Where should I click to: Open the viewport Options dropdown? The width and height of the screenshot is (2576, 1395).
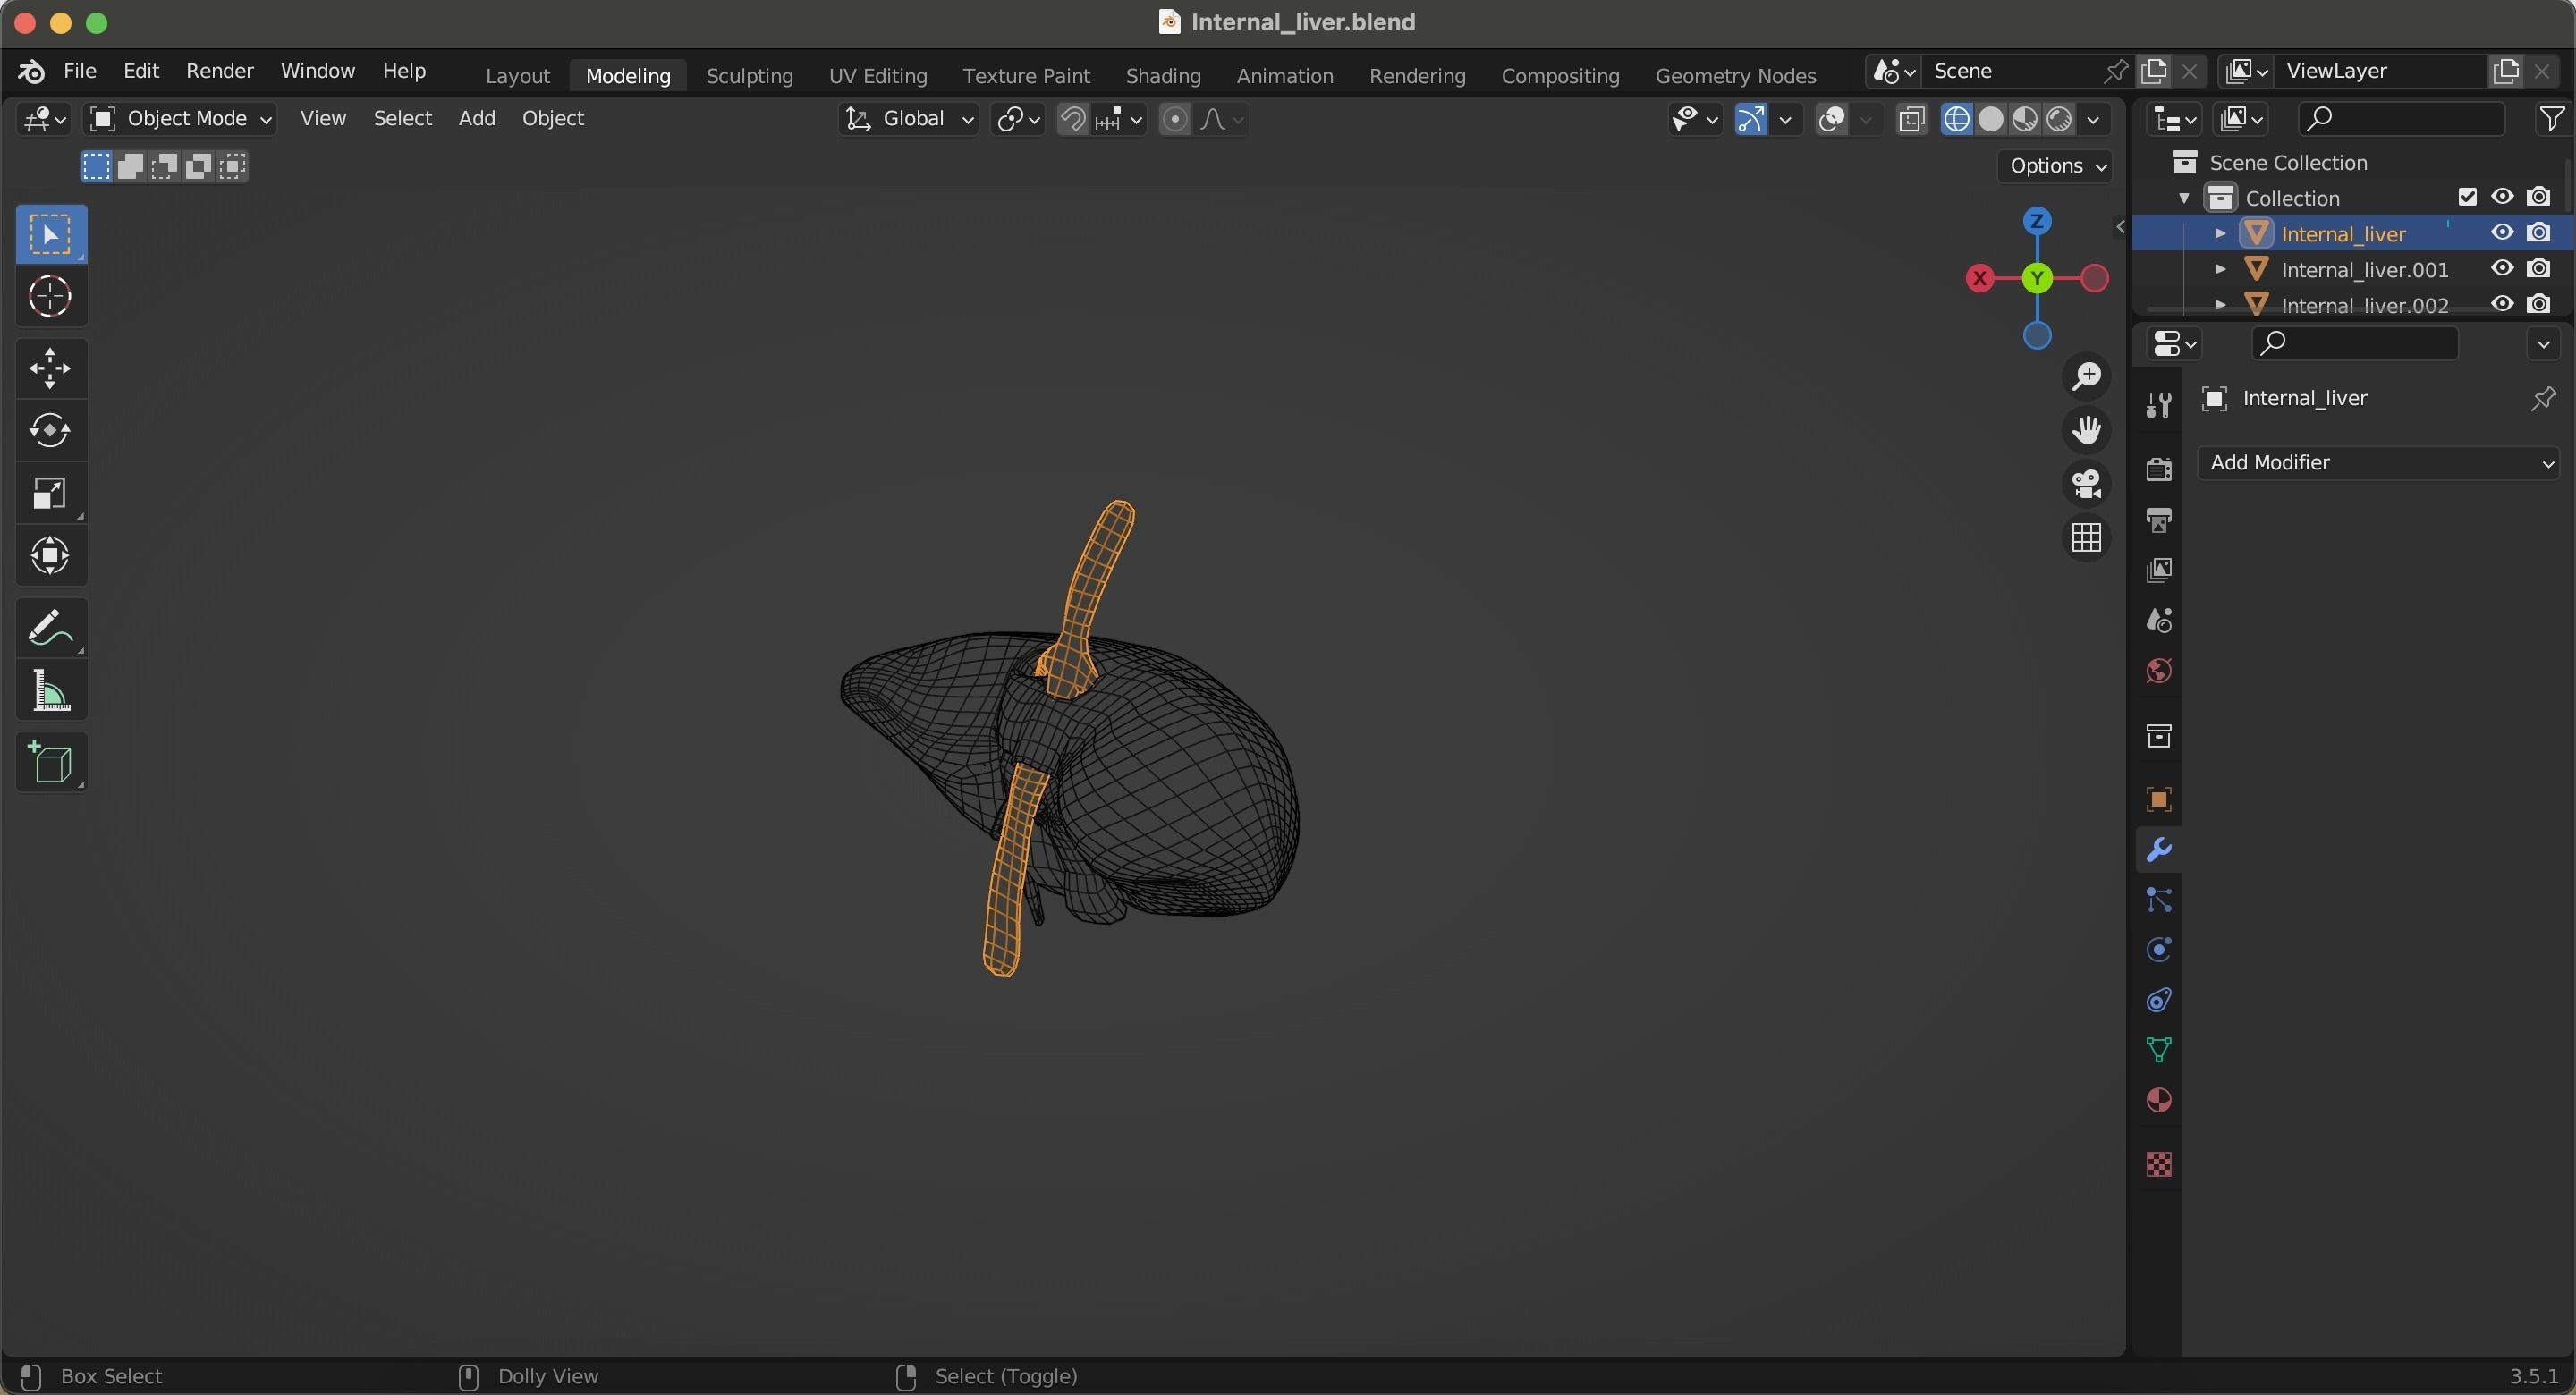pyautogui.click(x=2058, y=166)
